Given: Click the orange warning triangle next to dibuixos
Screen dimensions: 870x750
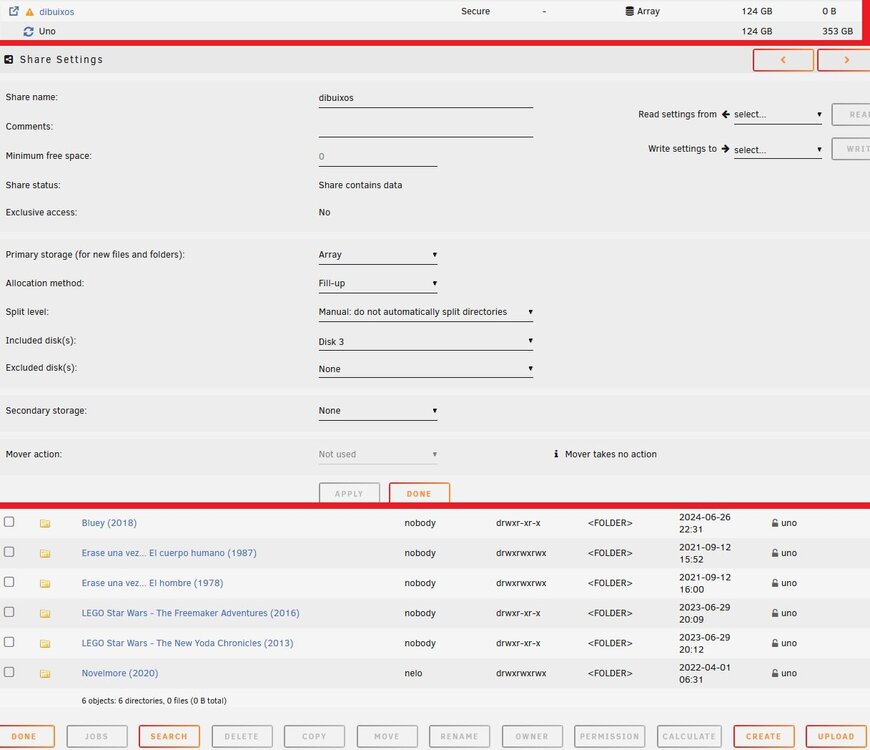Looking at the screenshot, I should coord(30,12).
